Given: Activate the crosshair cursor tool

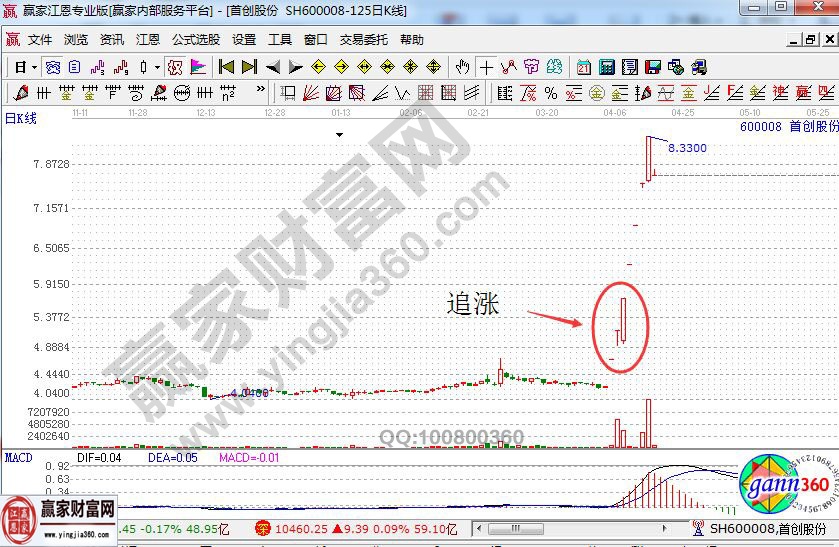Looking at the screenshot, I should click(x=486, y=67).
